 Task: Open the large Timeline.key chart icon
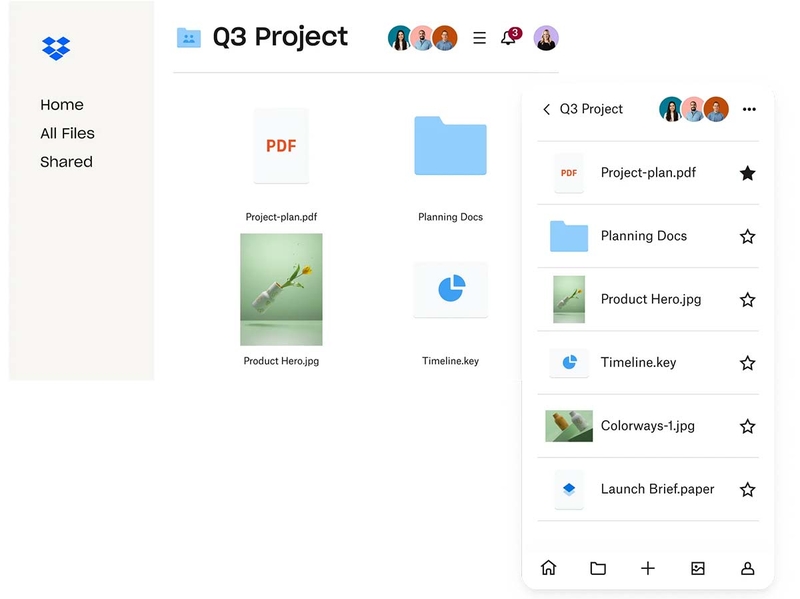pyautogui.click(x=451, y=289)
